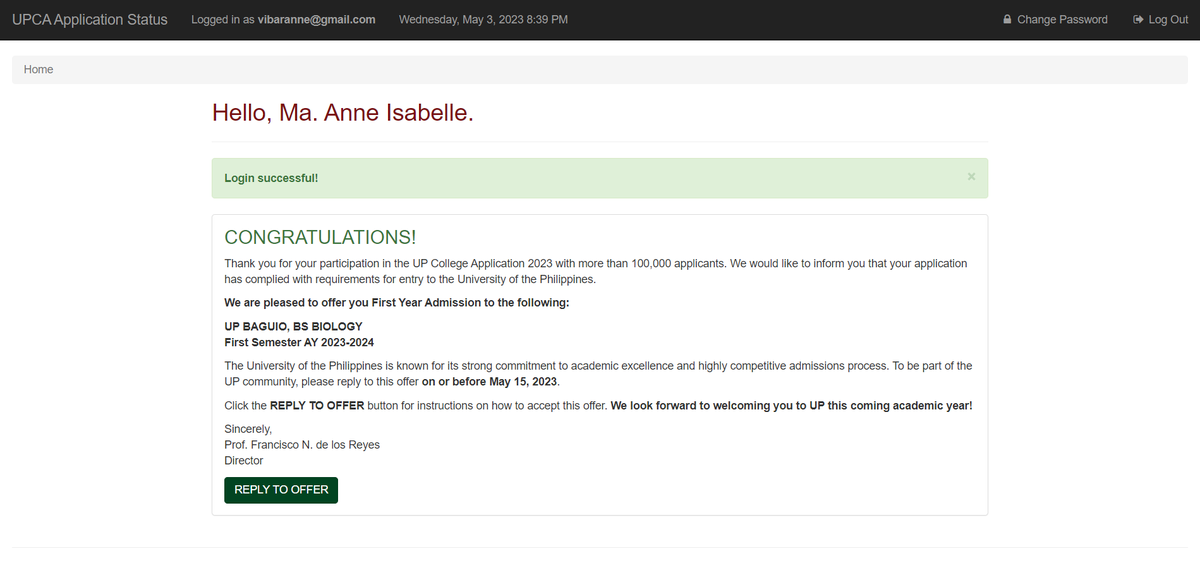Click the First Year Admission offer sentence
Viewport: 1200px width, 563px height.
(x=397, y=303)
